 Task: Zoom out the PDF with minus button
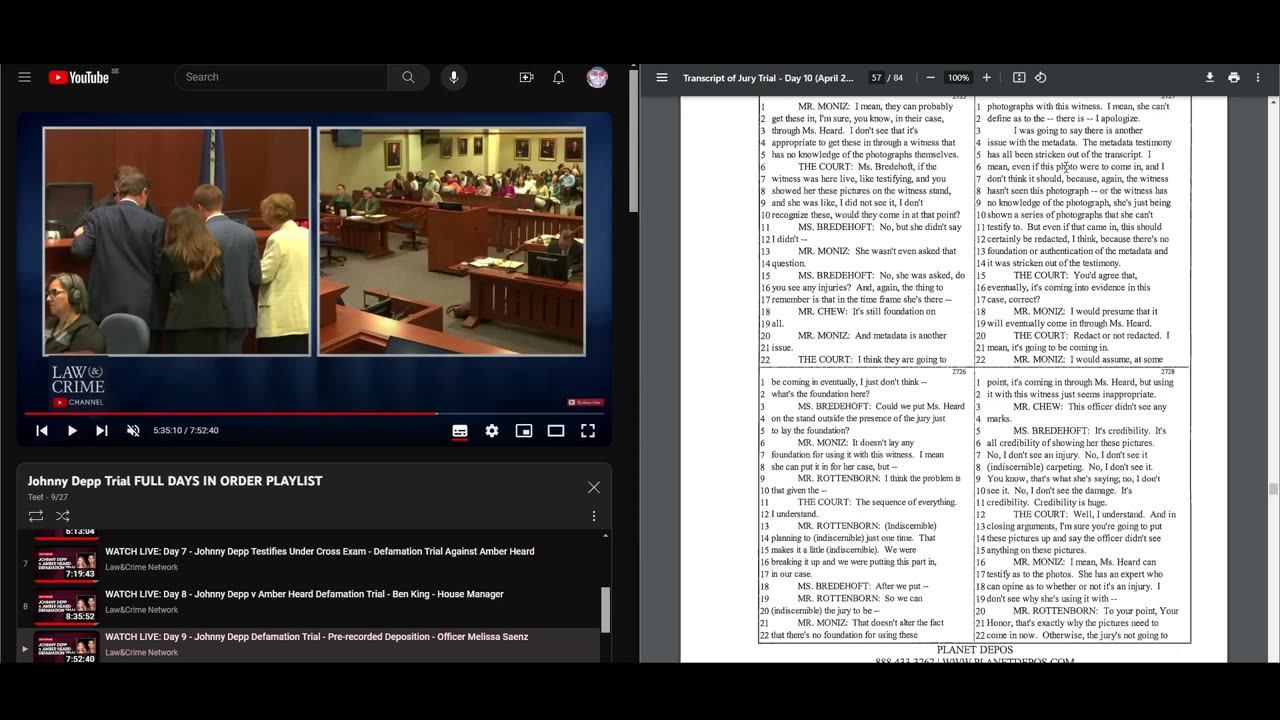click(x=930, y=77)
